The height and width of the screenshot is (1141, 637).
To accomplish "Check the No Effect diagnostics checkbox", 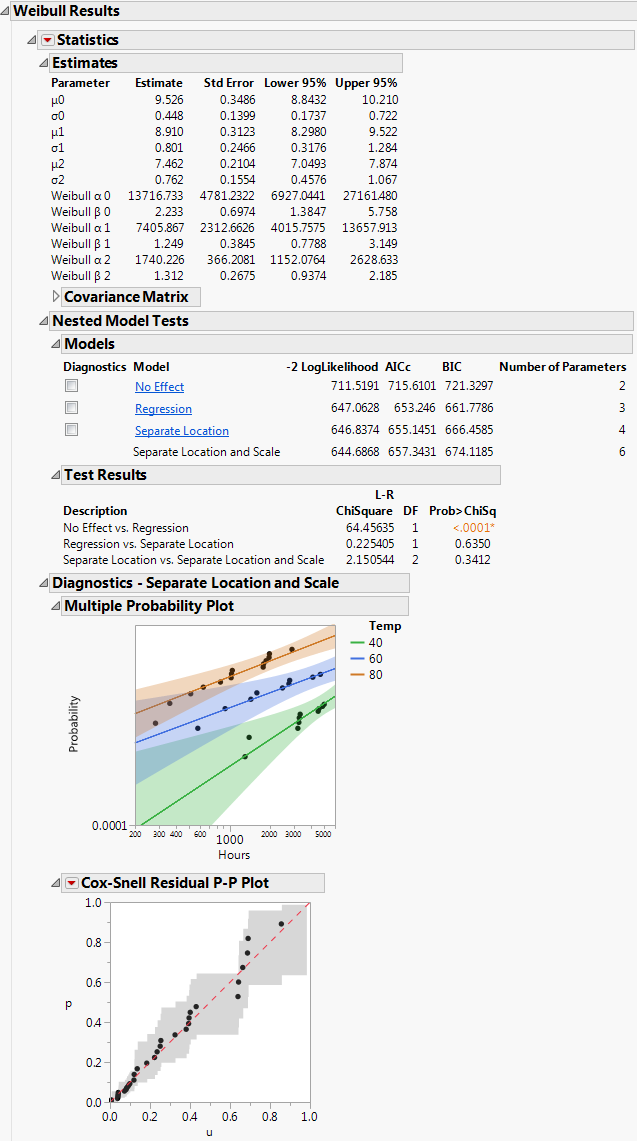I will [x=72, y=386].
